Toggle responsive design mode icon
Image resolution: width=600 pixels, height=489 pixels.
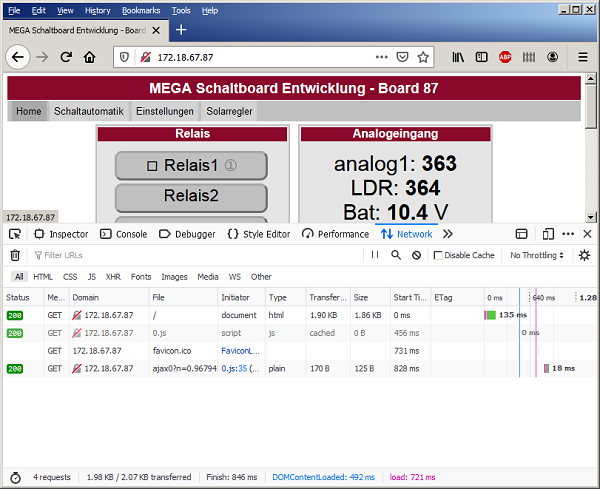[x=521, y=234]
